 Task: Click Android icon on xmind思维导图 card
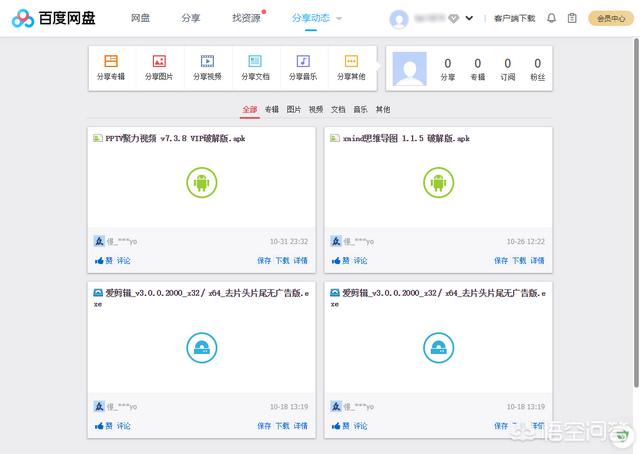[x=438, y=182]
